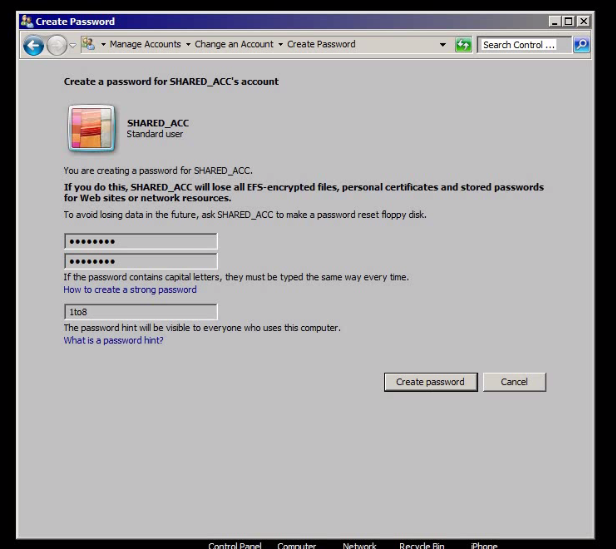
Task: Focus the new password field
Action: (x=140, y=242)
